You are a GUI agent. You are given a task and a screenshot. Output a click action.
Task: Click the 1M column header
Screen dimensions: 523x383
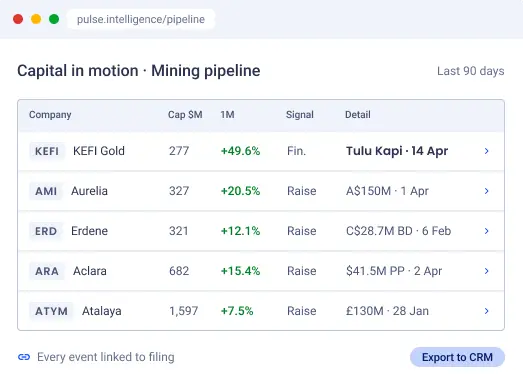coord(227,115)
